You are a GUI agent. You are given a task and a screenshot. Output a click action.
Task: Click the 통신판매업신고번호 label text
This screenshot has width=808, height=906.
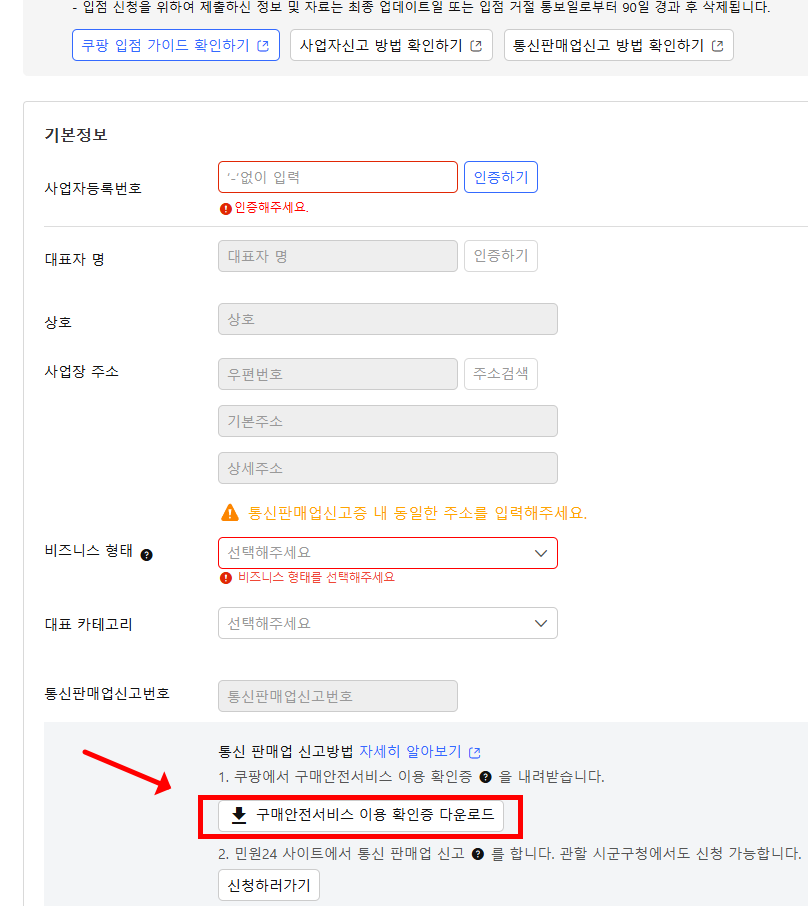(x=107, y=693)
